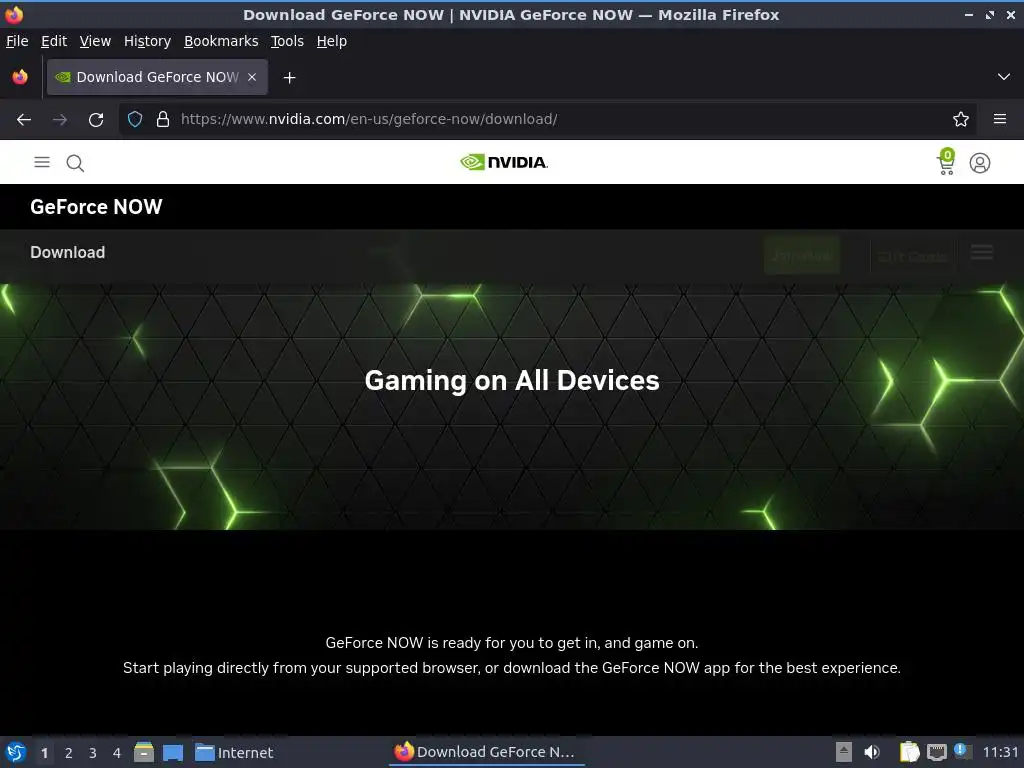The width and height of the screenshot is (1024, 768).
Task: Select the Download GeForce NOW tab
Action: 157,77
